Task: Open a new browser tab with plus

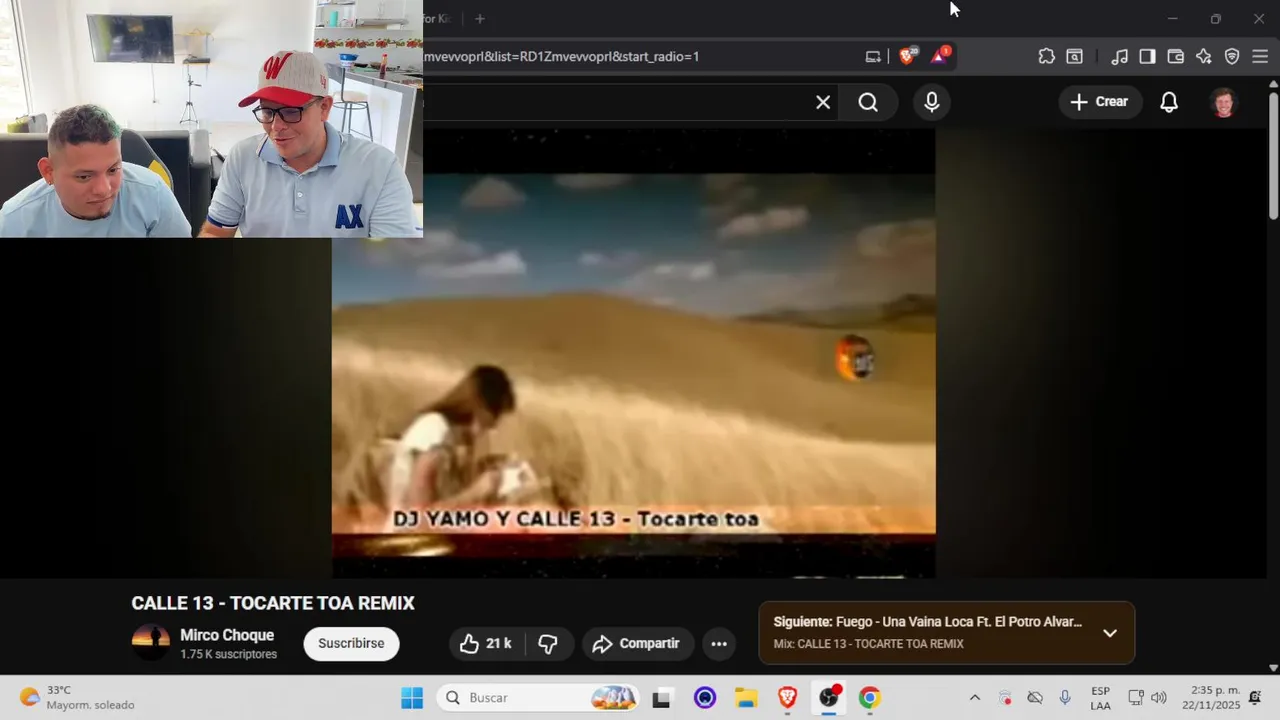Action: point(480,19)
